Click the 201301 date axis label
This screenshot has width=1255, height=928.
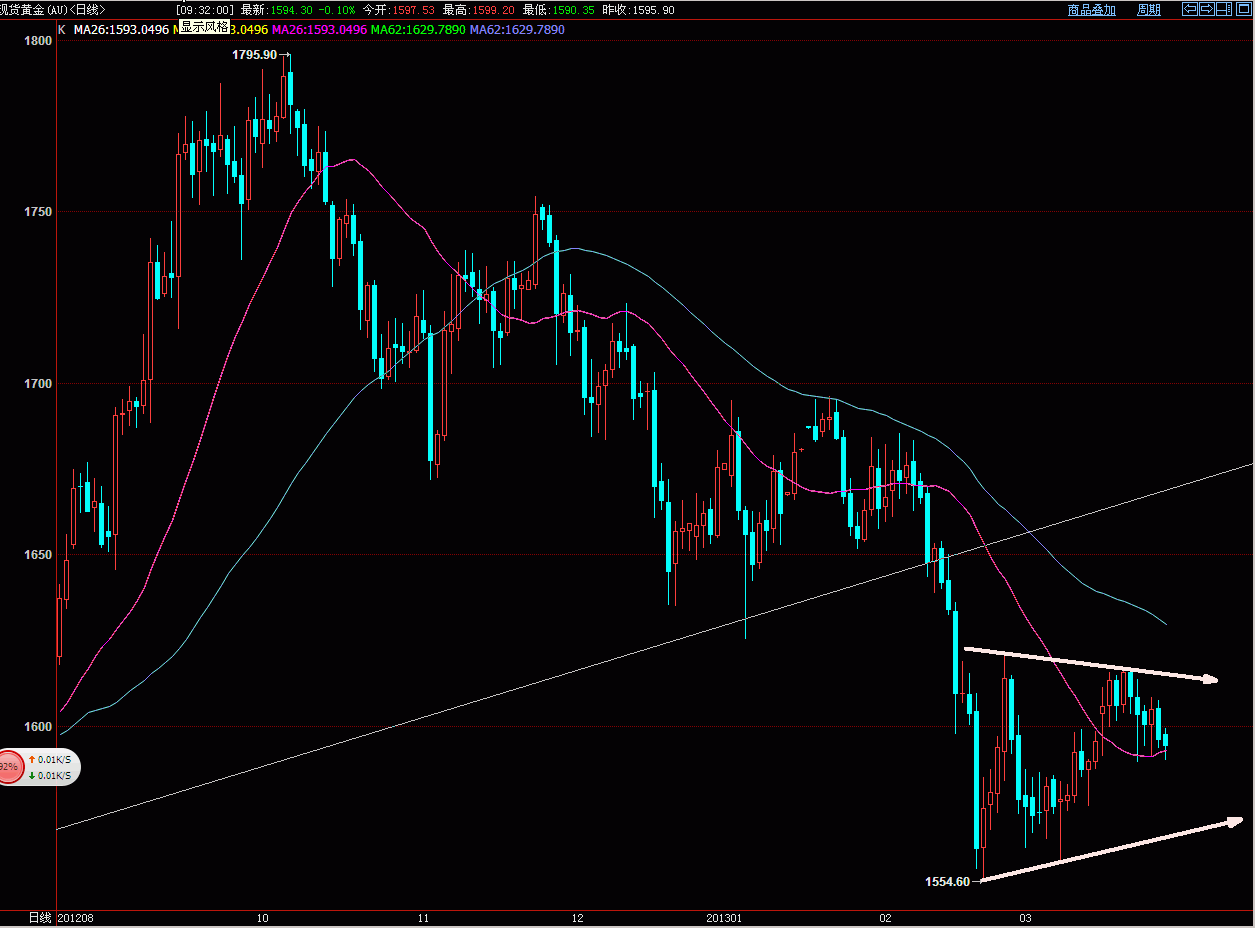pyautogui.click(x=725, y=917)
